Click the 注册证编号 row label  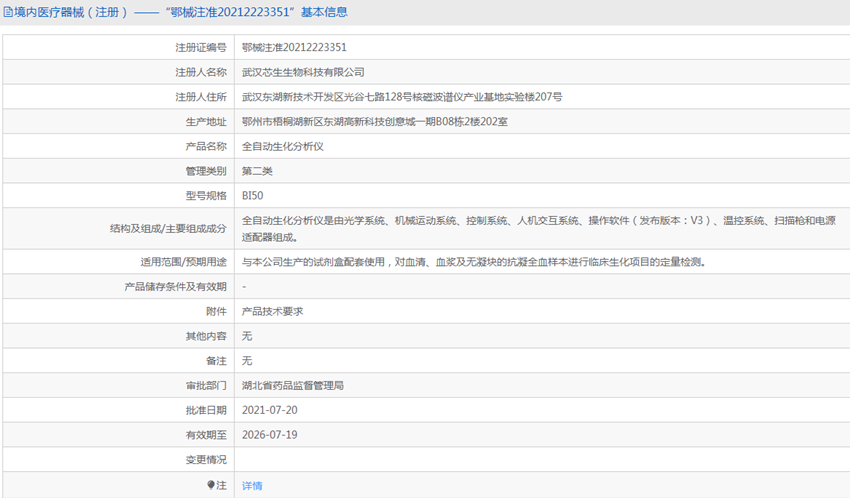tap(201, 47)
